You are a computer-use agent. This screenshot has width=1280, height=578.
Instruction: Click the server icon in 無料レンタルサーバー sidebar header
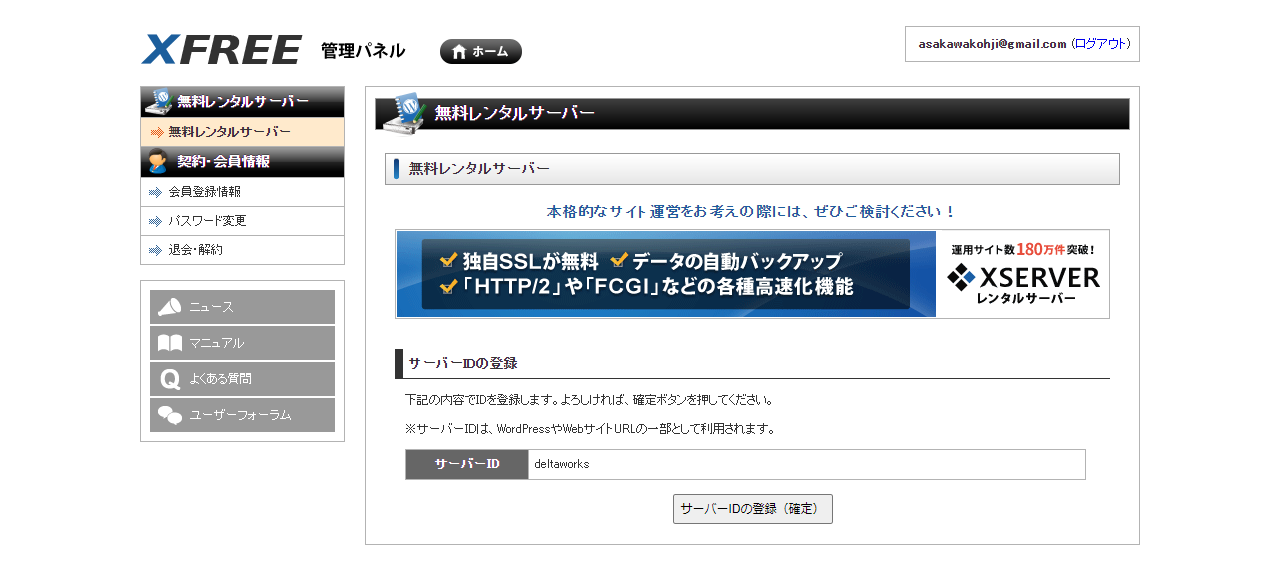tap(159, 101)
